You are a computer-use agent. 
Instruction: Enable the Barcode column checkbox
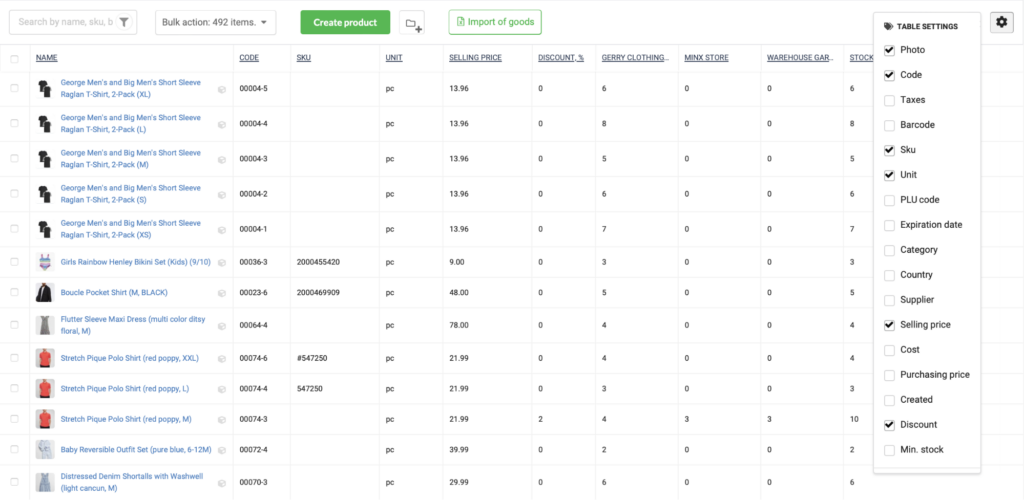click(889, 125)
